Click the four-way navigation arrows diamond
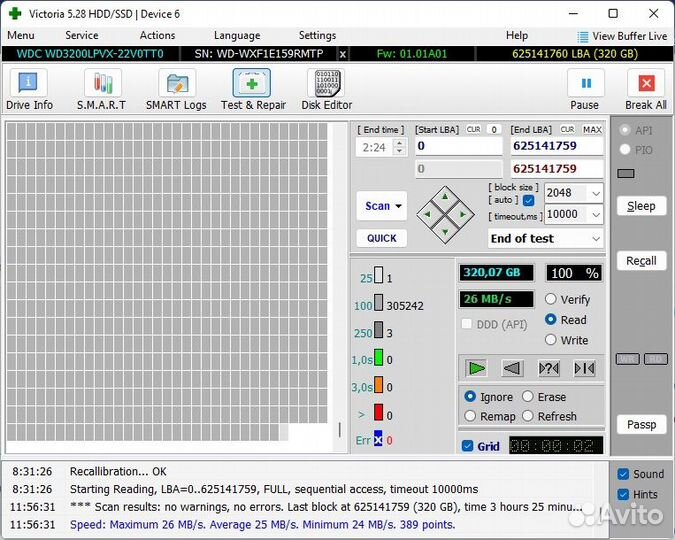This screenshot has width=675, height=540. 445,213
